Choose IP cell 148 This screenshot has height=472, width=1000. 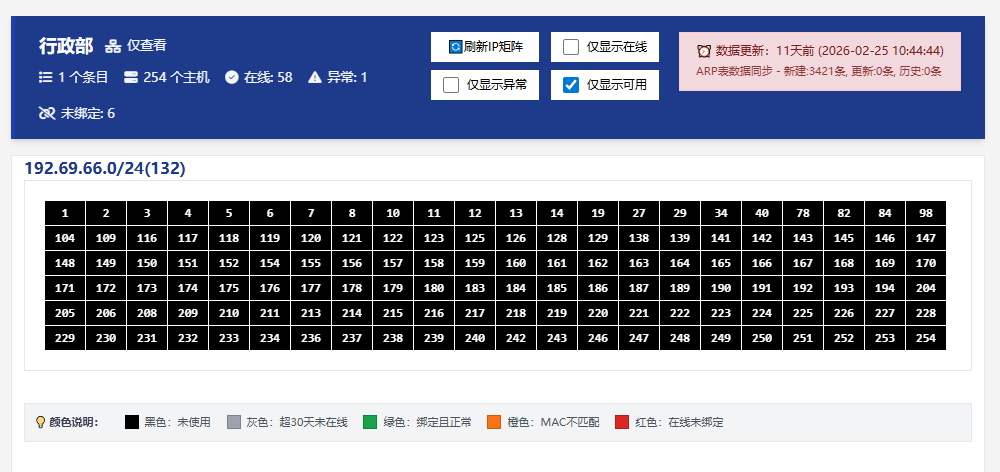(65, 263)
